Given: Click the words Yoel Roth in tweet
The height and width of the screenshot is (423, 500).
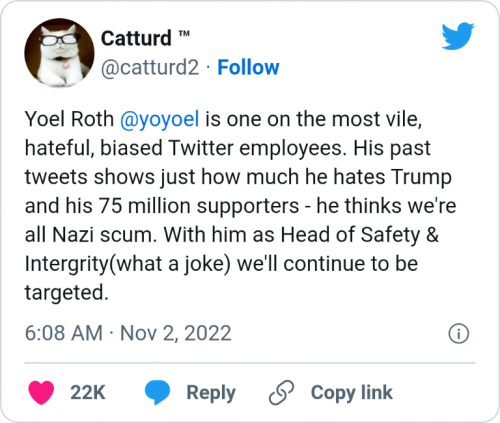Looking at the screenshot, I should (69, 119).
